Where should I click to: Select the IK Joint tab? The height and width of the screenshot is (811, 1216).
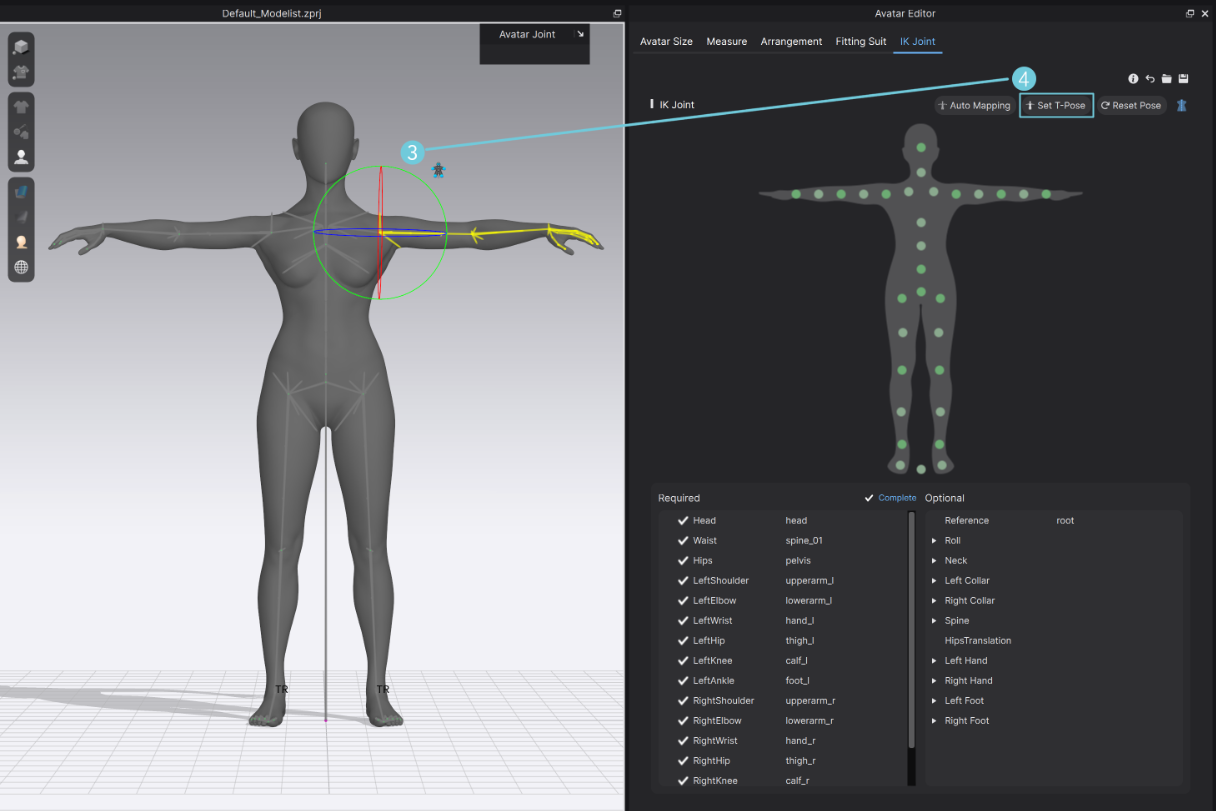coord(918,42)
